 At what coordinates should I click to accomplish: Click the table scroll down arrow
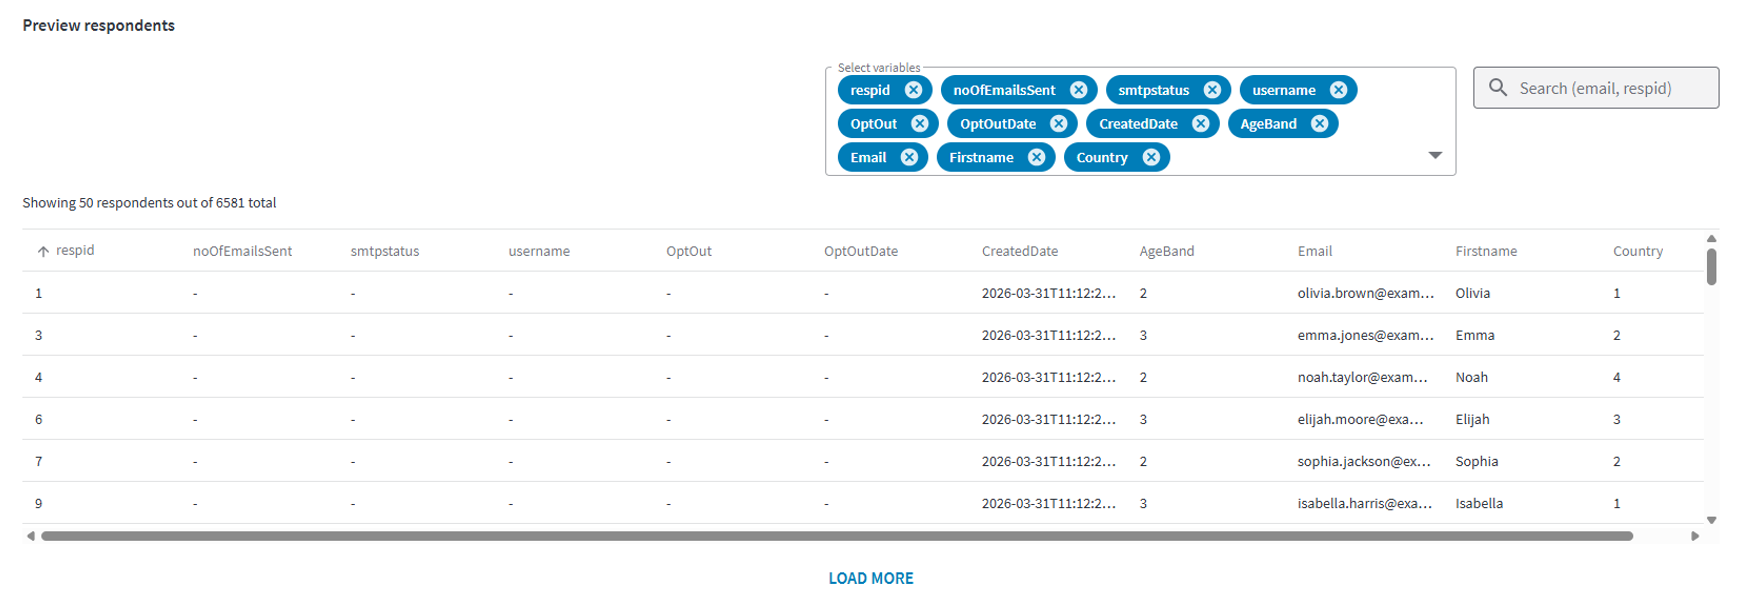coord(1711,520)
